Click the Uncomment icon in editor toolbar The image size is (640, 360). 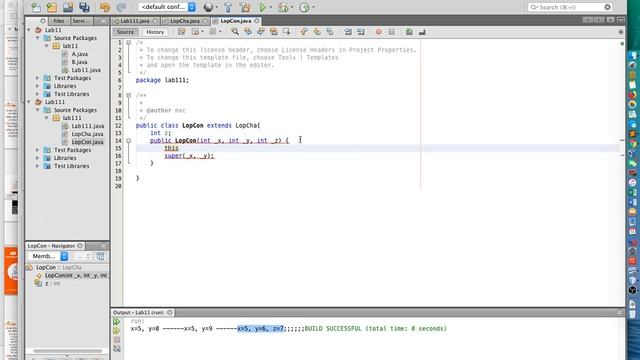pos(422,32)
